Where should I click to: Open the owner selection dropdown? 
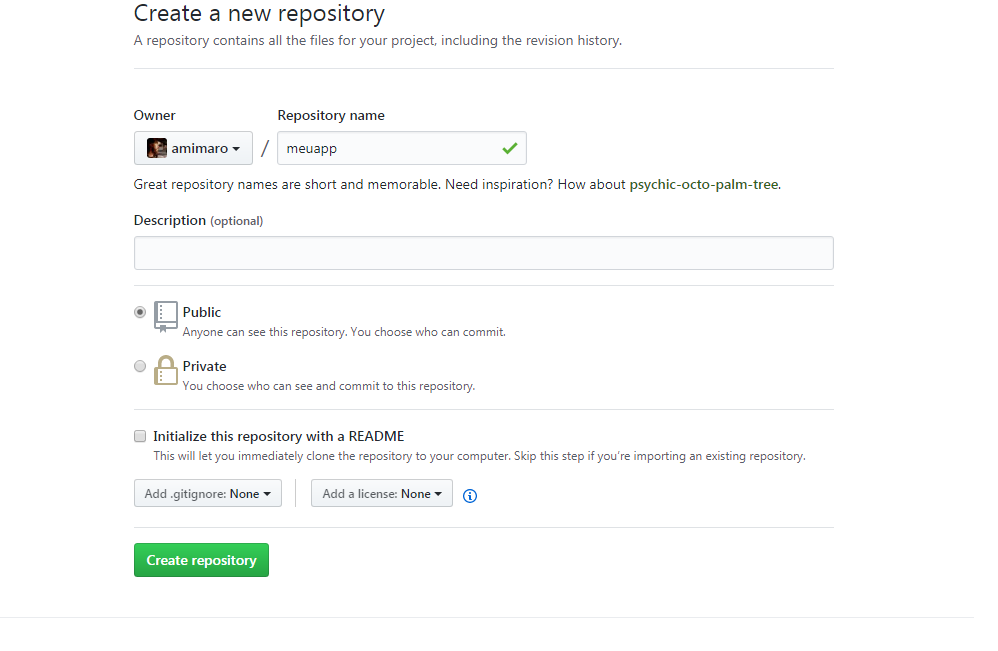(x=193, y=147)
